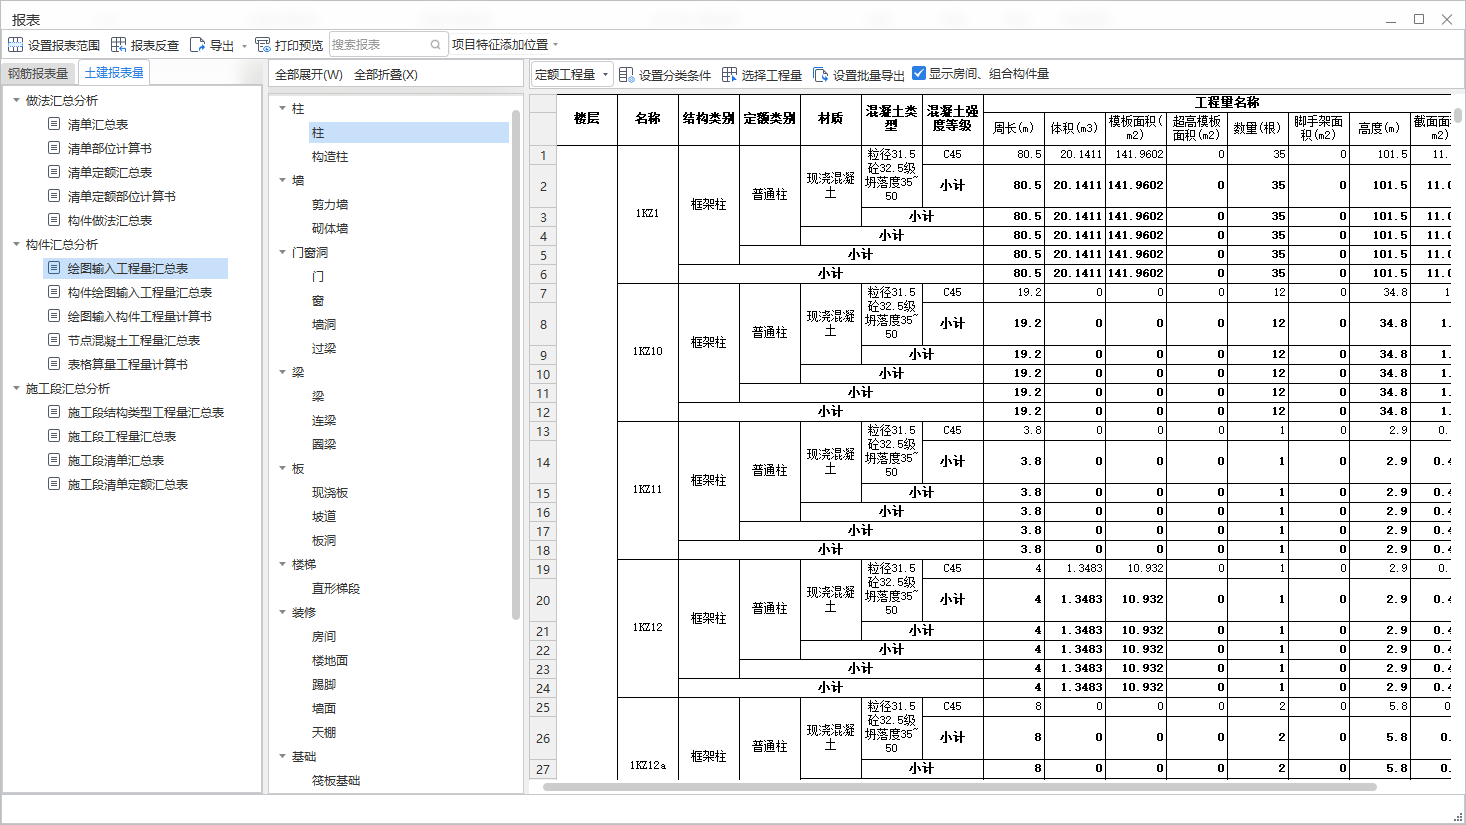The width and height of the screenshot is (1466, 825).
Task: Click the table's horizontal scrollbar
Action: tap(958, 787)
